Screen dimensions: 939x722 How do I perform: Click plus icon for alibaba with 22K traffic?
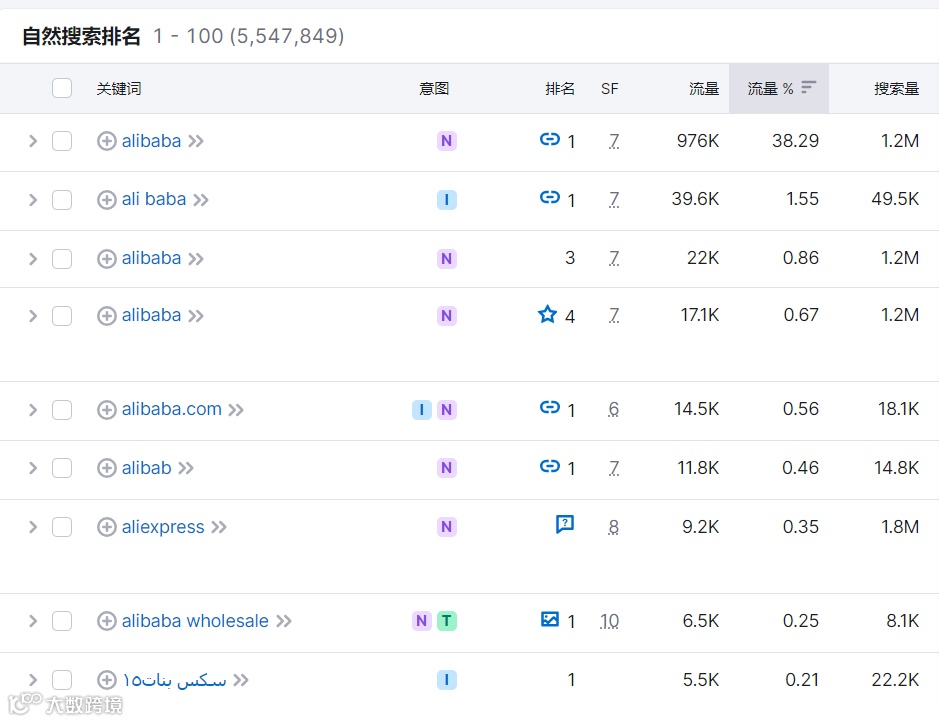click(x=107, y=259)
